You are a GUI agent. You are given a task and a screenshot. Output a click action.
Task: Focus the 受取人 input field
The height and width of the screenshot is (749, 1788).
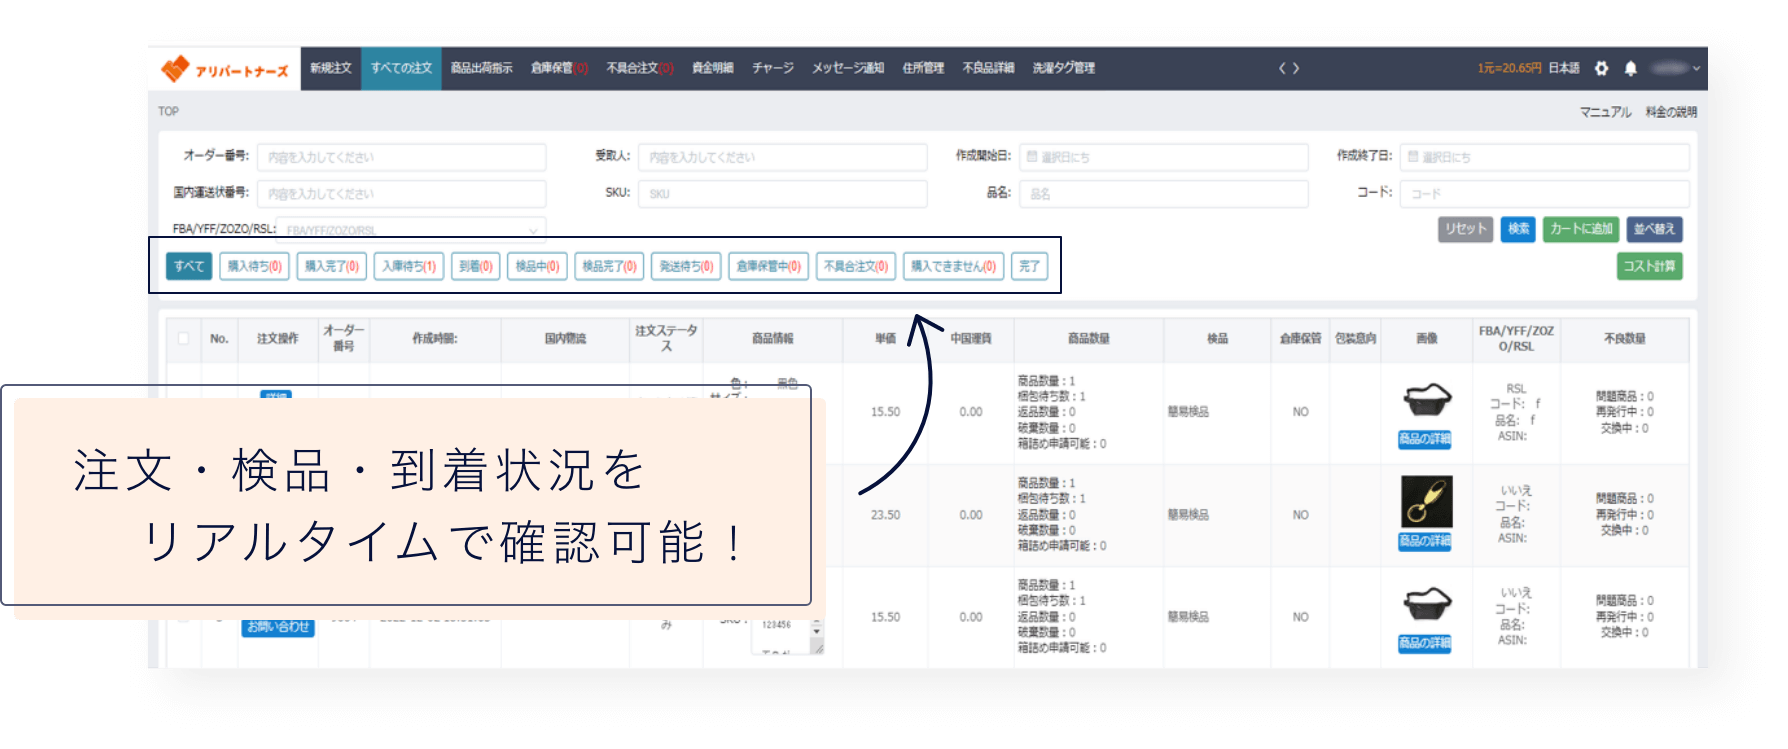[x=782, y=157]
